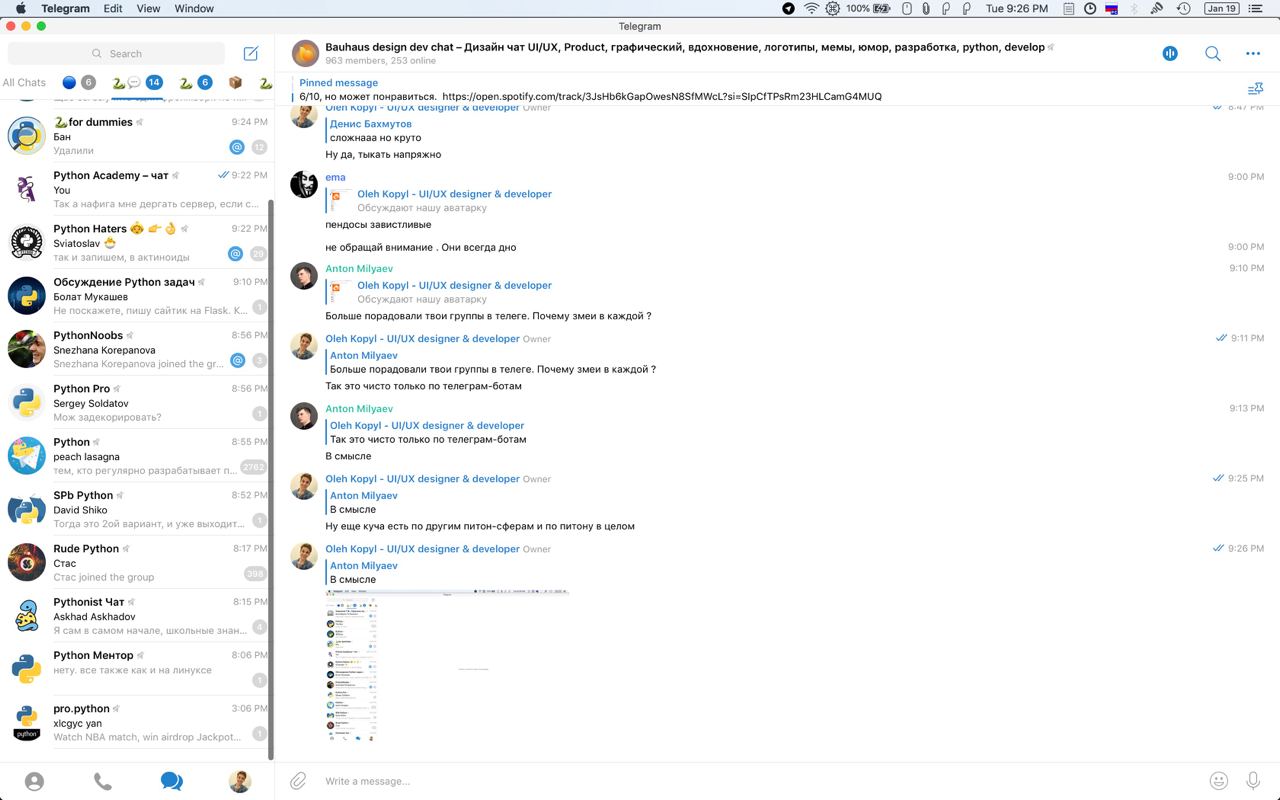The image size is (1280, 800).
Task: Show the pinned messages list icon
Action: [x=1255, y=89]
